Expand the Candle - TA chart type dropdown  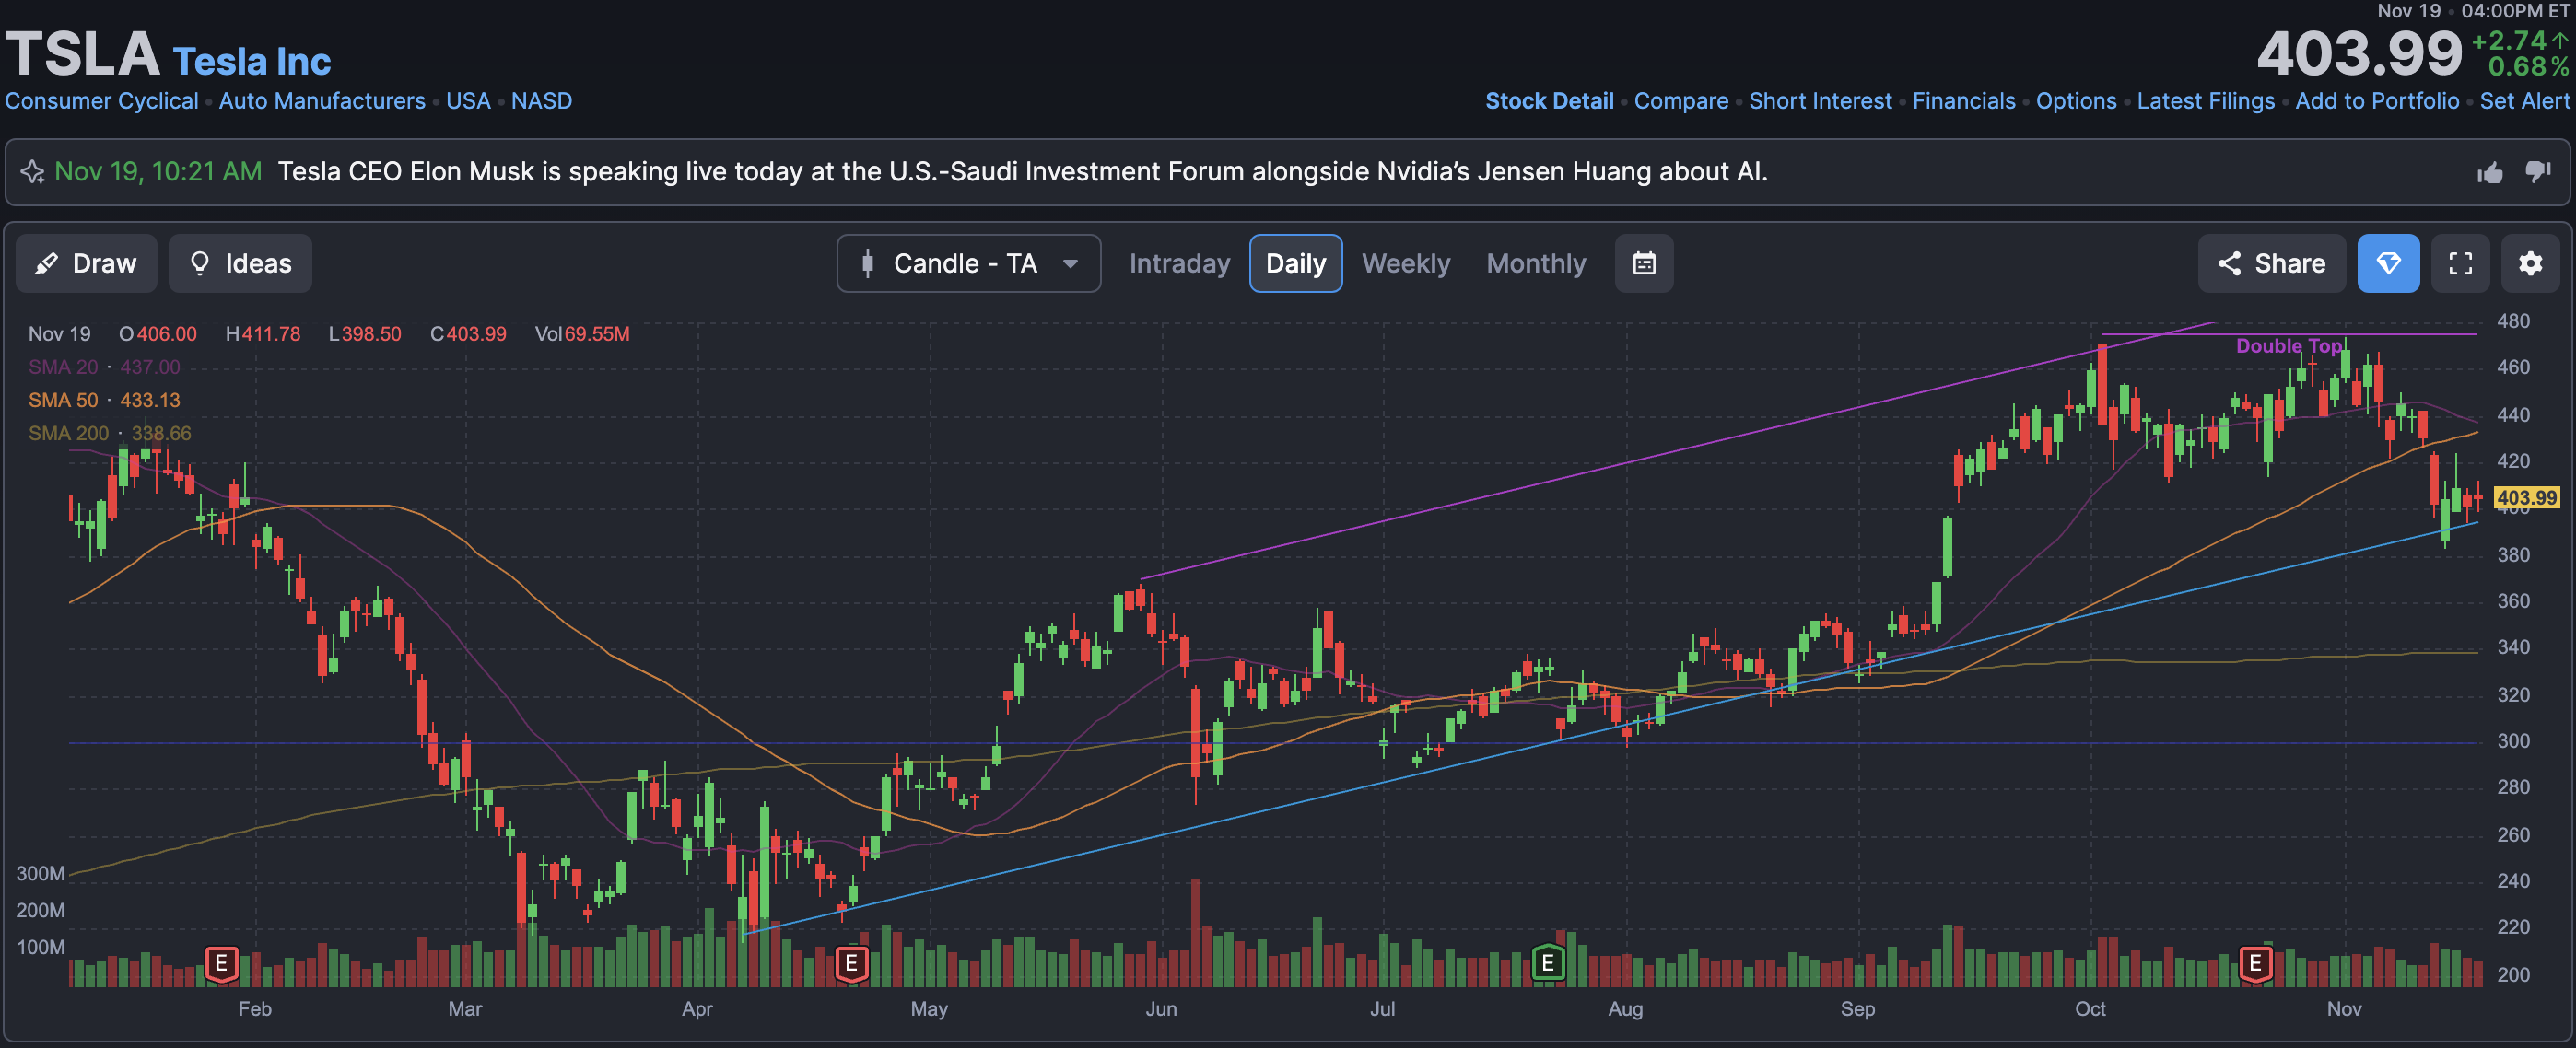click(968, 263)
